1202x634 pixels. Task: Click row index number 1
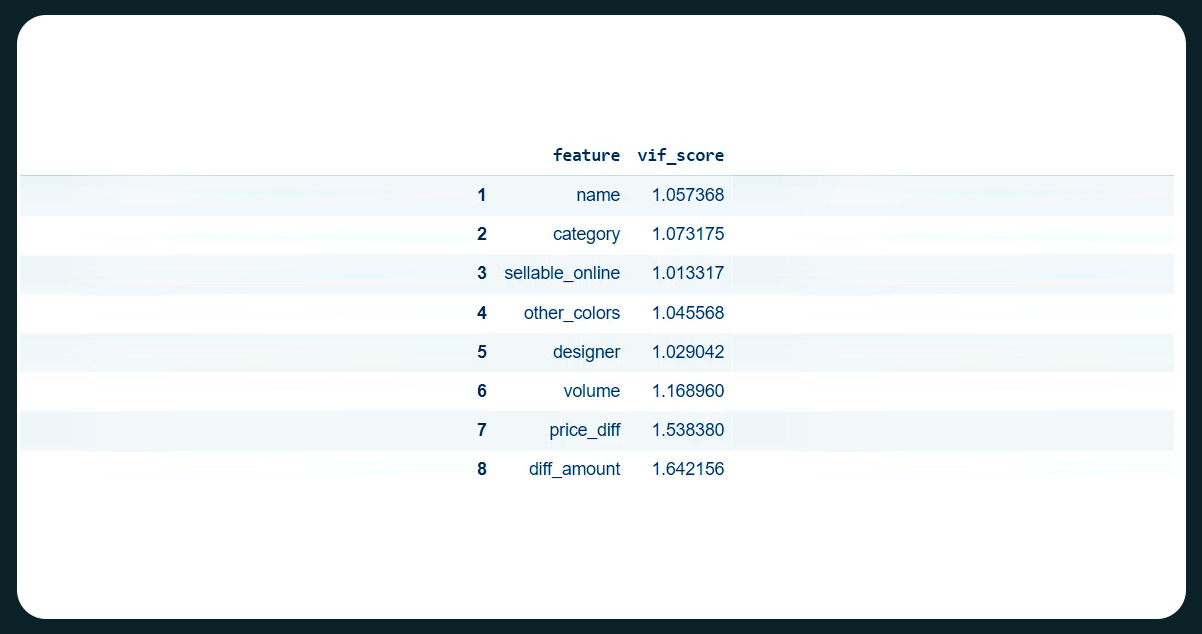[481, 195]
